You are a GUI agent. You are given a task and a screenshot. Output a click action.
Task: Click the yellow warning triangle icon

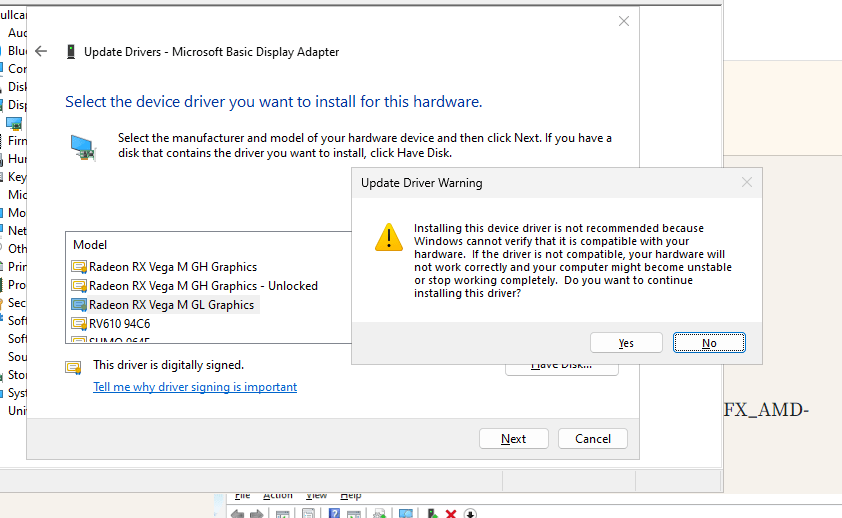pos(389,237)
